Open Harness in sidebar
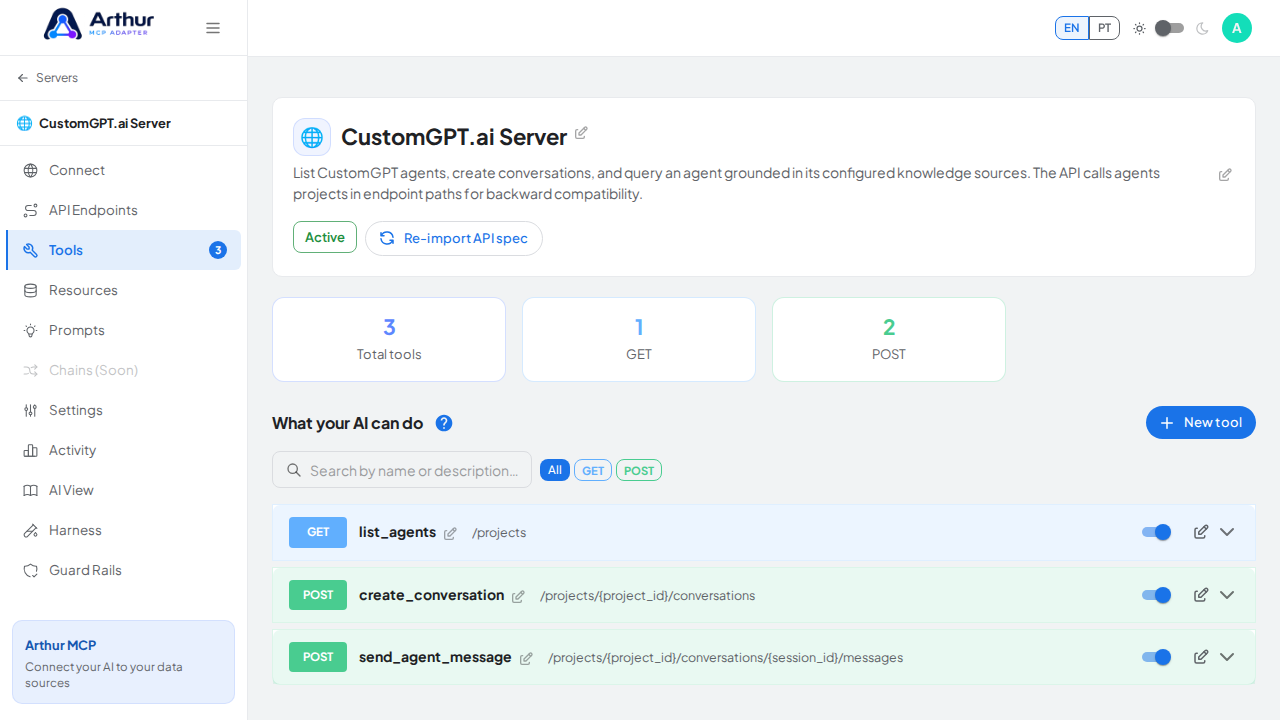1280x720 pixels. pos(123,530)
